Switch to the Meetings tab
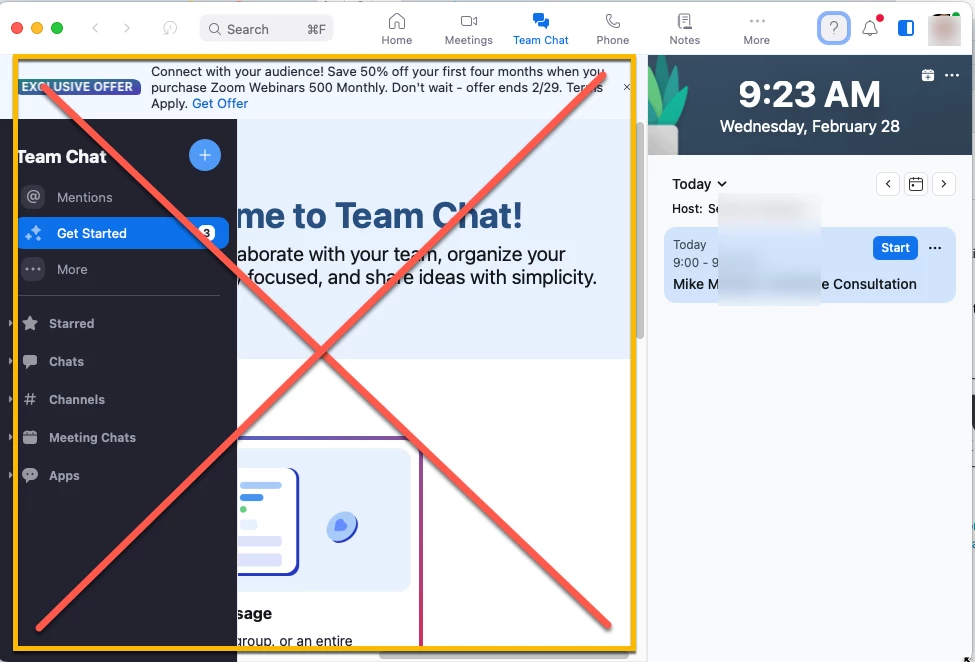 (468, 29)
